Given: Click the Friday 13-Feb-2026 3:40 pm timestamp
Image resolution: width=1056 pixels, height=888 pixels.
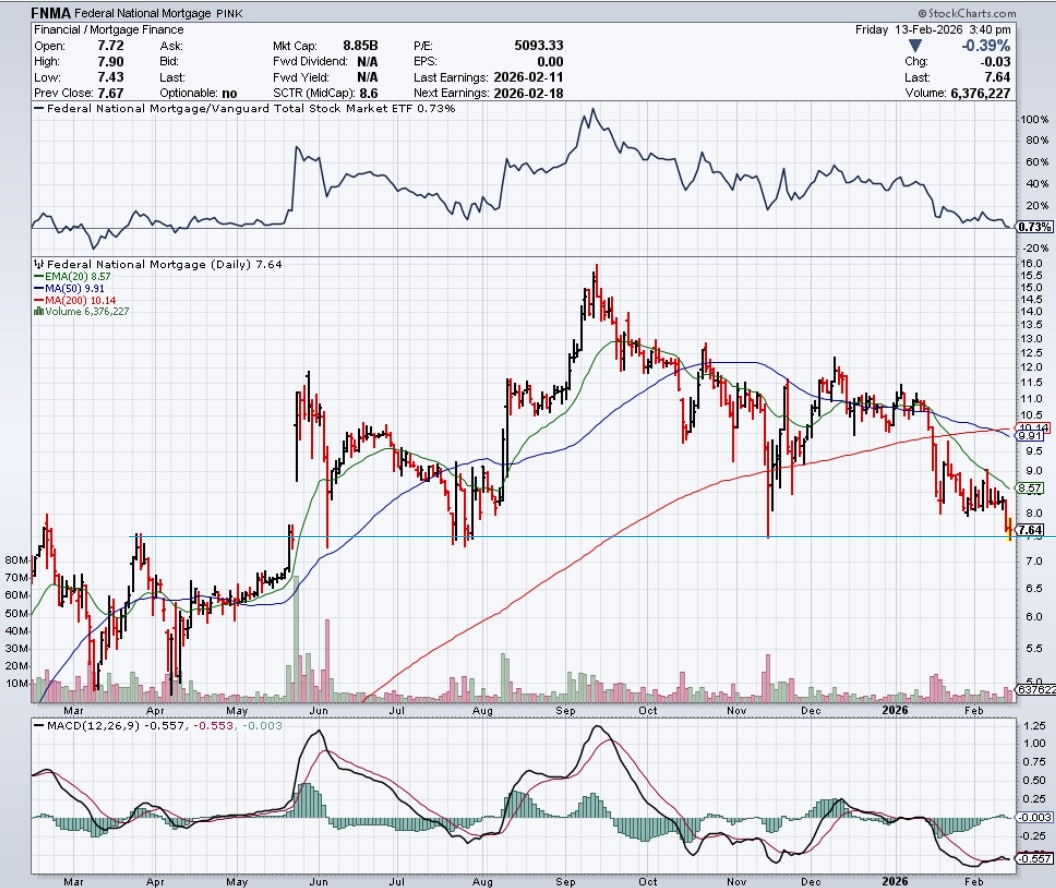Looking at the screenshot, I should [x=933, y=30].
